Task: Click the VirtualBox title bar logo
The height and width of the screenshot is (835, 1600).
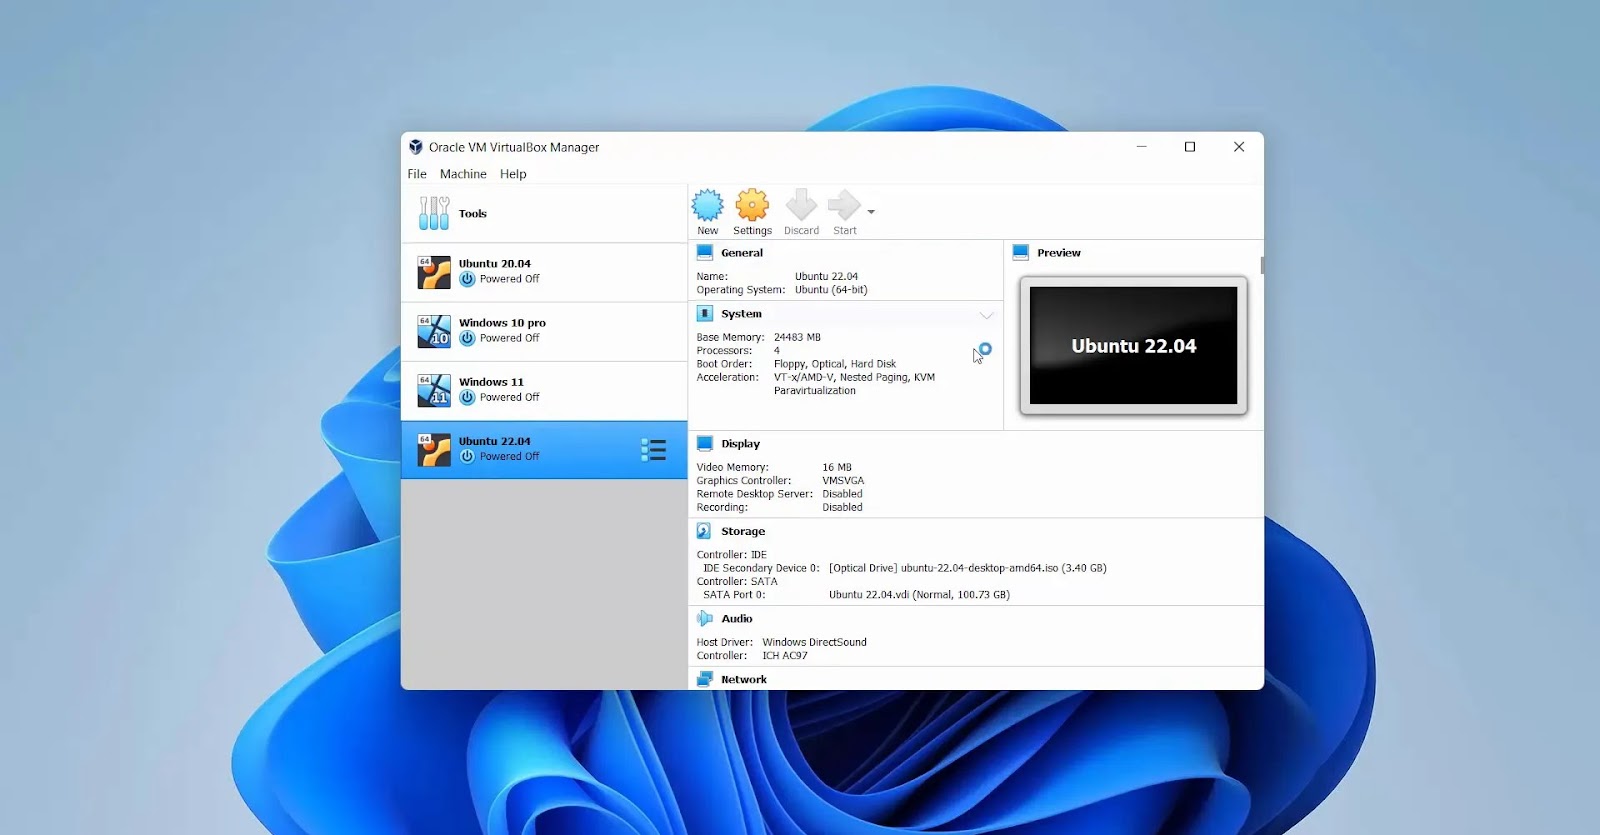Action: [416, 147]
